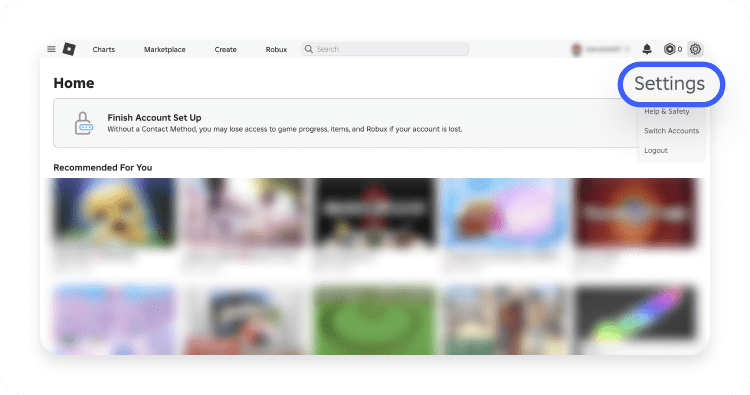The width and height of the screenshot is (750, 395).
Task: Choose Help & Safety from dropdown
Action: click(x=666, y=111)
